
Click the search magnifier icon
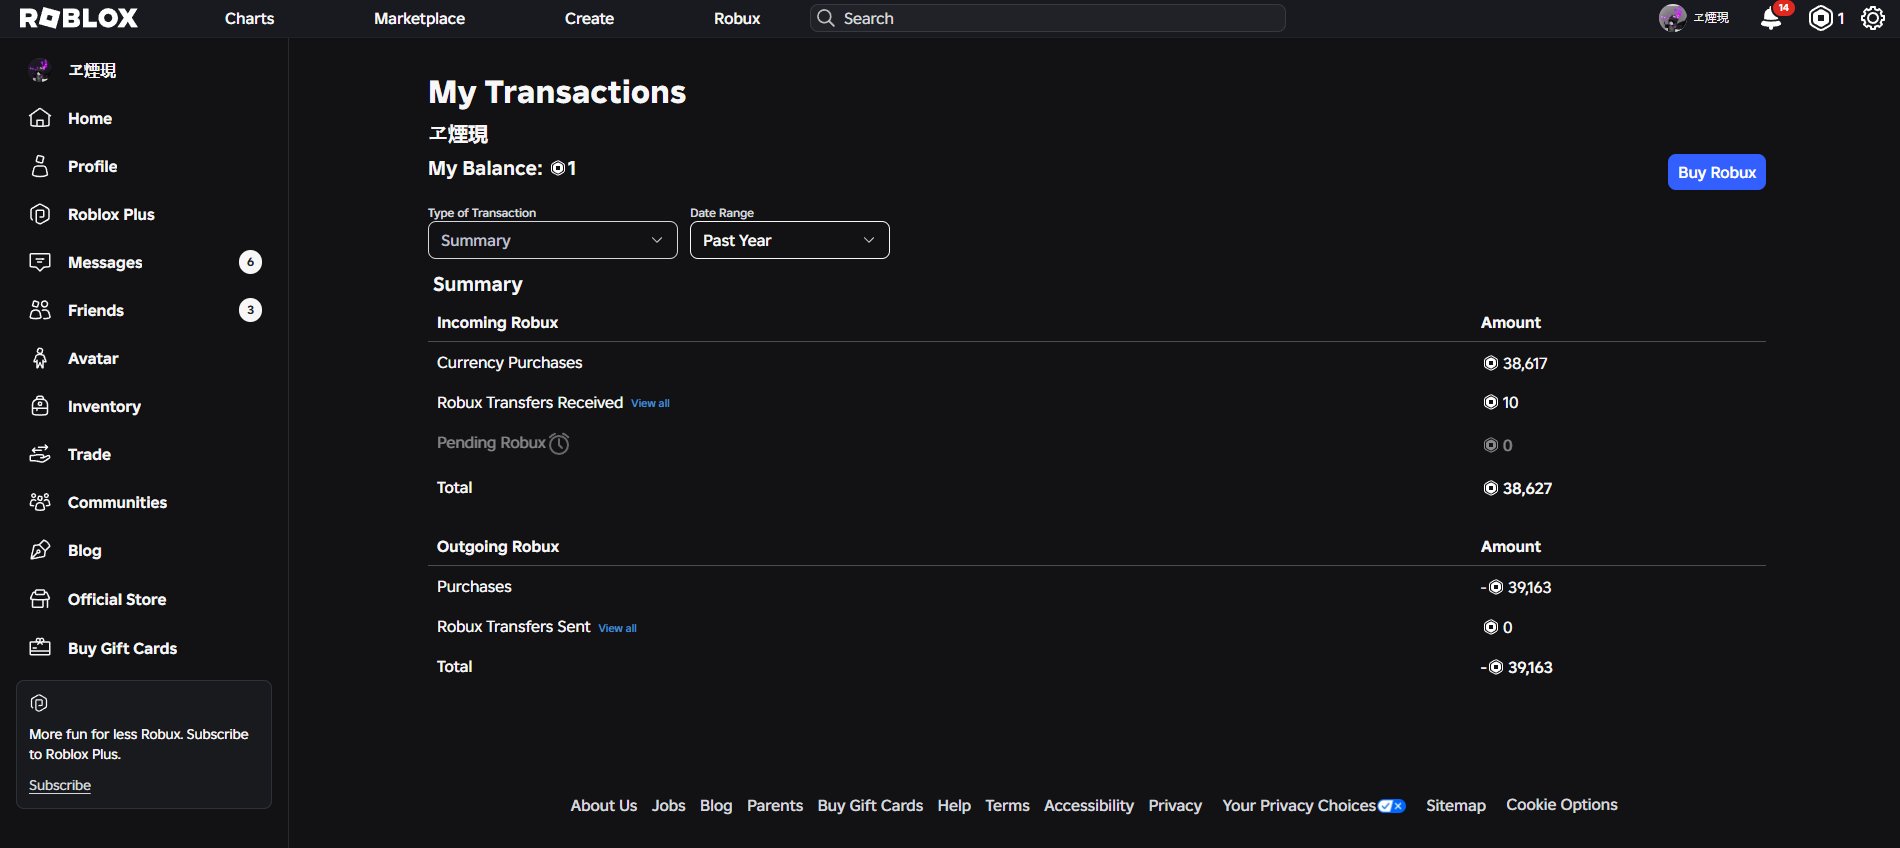pos(826,18)
